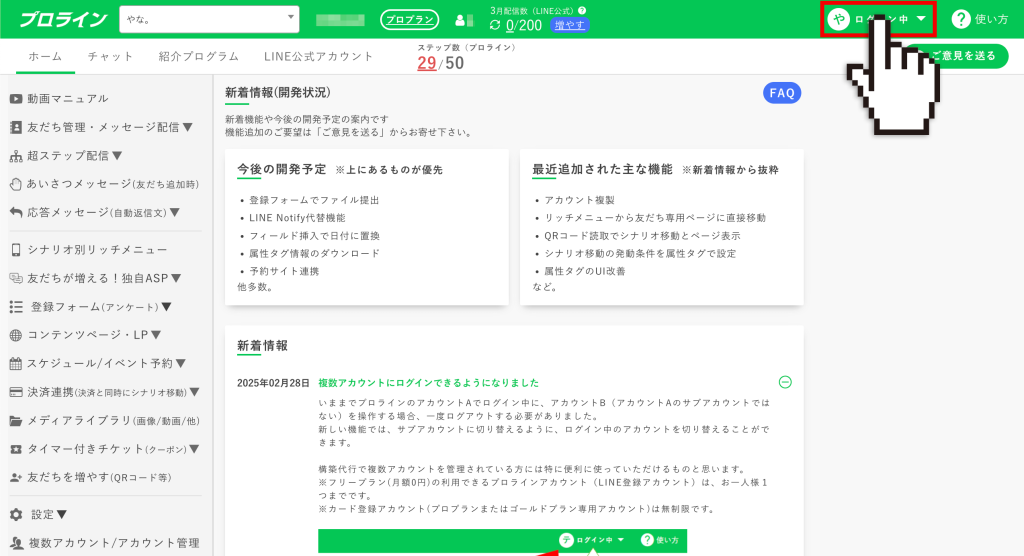Click the add-user icon for 友だちを増やす
The width and height of the screenshot is (1024, 556).
(16, 478)
